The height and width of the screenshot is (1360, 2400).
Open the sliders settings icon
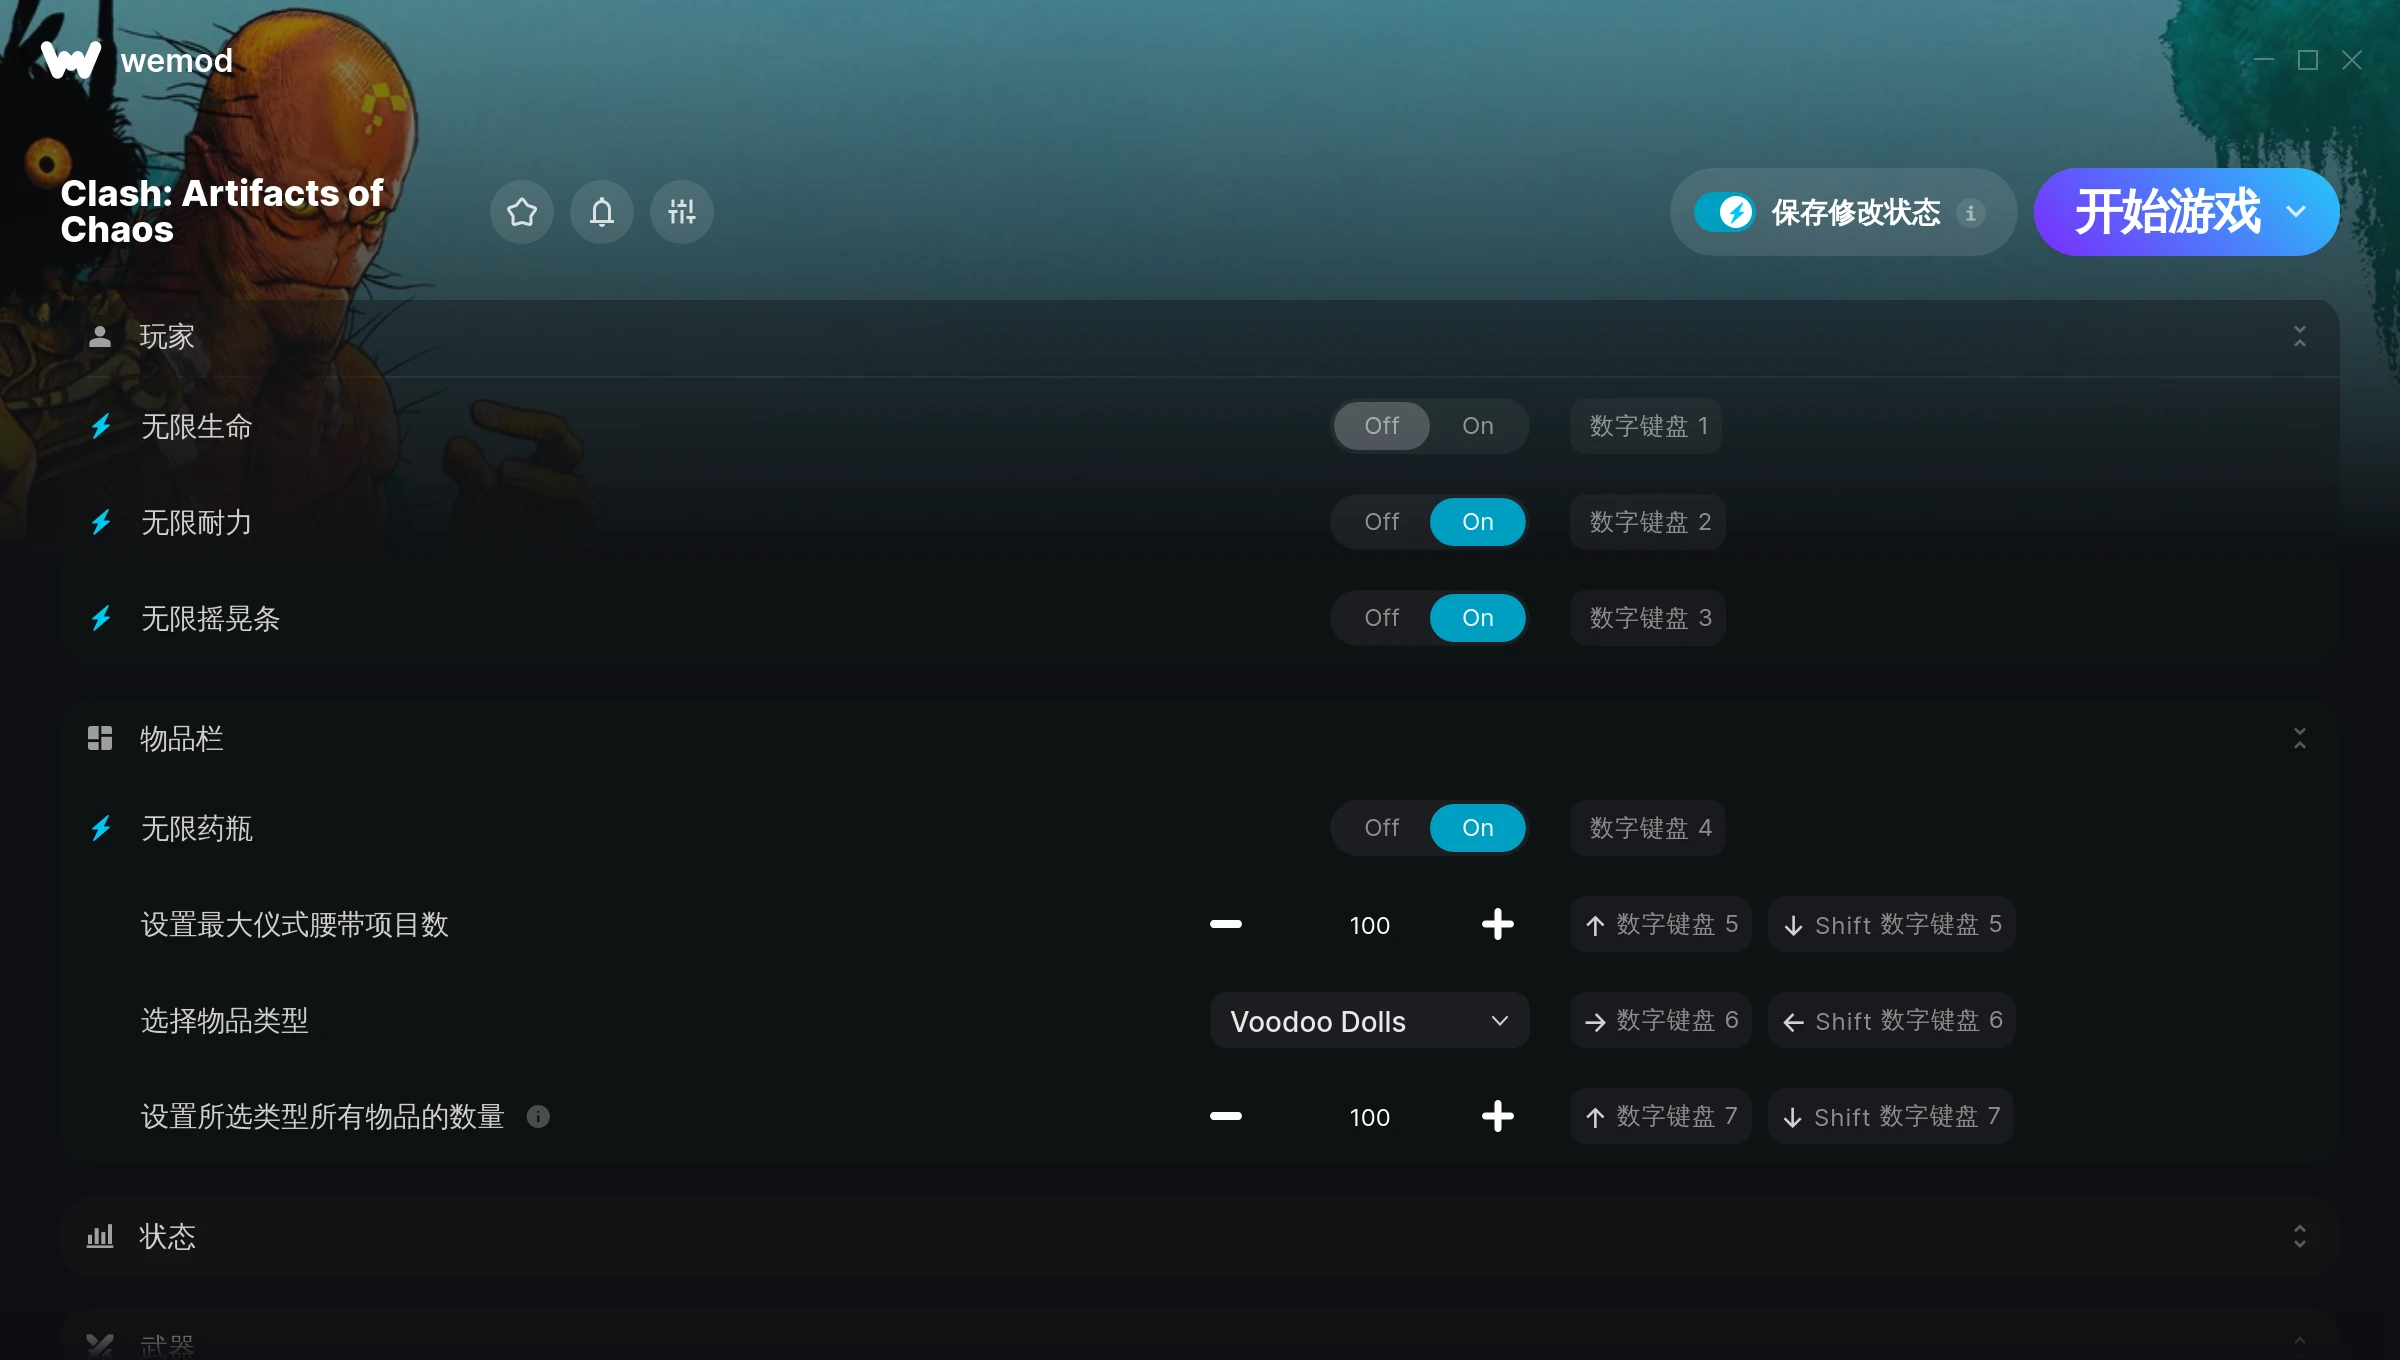point(682,212)
